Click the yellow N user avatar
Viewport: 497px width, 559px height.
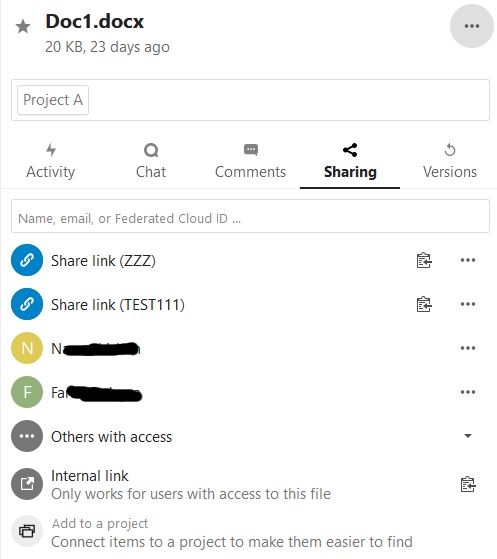[27, 348]
